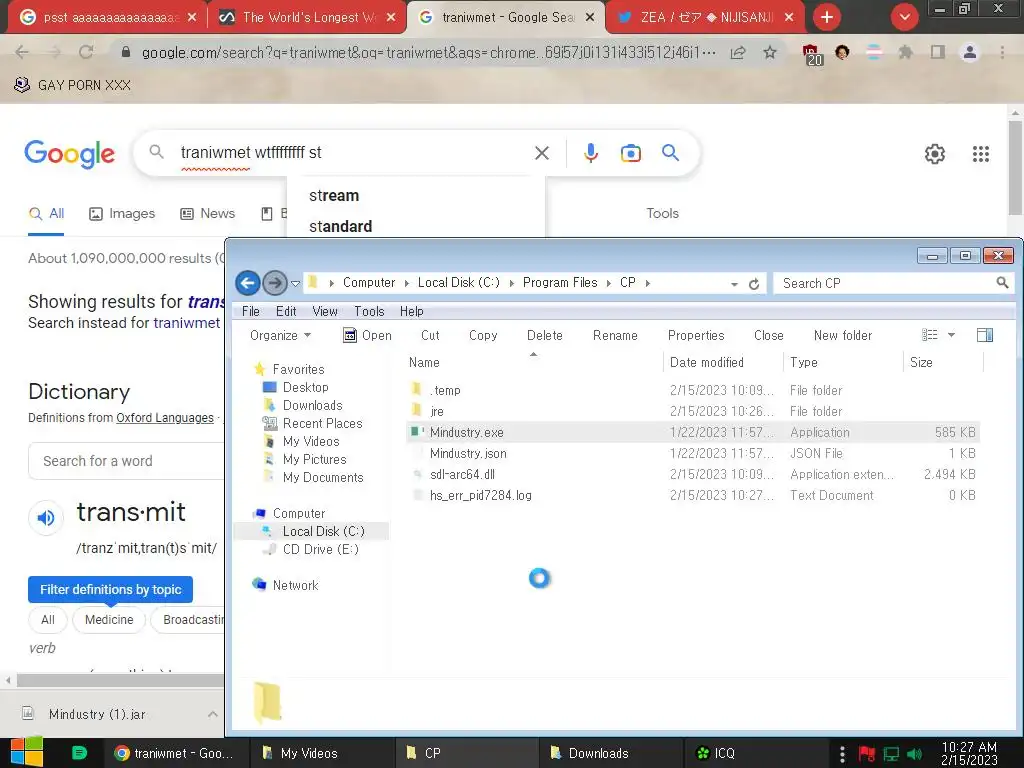Click the chevron after Program Files in breadcrumb
The width and height of the screenshot is (1024, 768).
608,283
